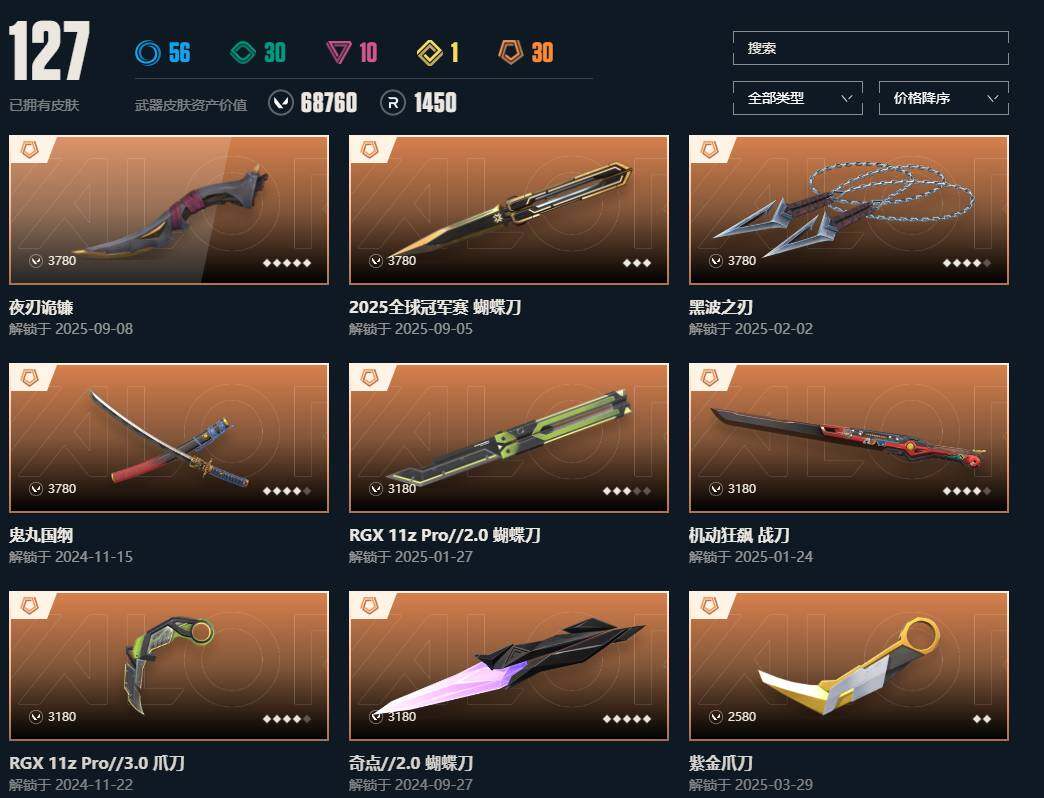Open the 2025全球冠军赛 蝴蝶刀 skin card
Screen dimensions: 1044x798
(509, 210)
